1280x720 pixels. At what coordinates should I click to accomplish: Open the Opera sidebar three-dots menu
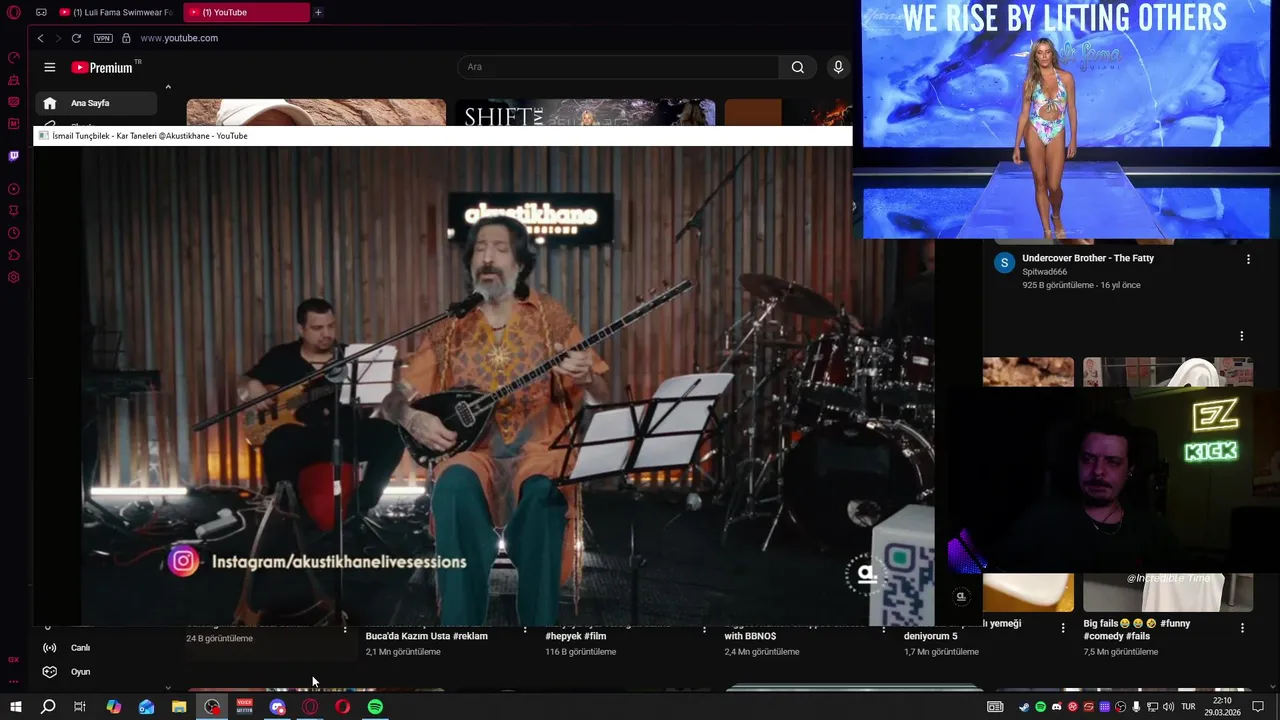[14, 682]
